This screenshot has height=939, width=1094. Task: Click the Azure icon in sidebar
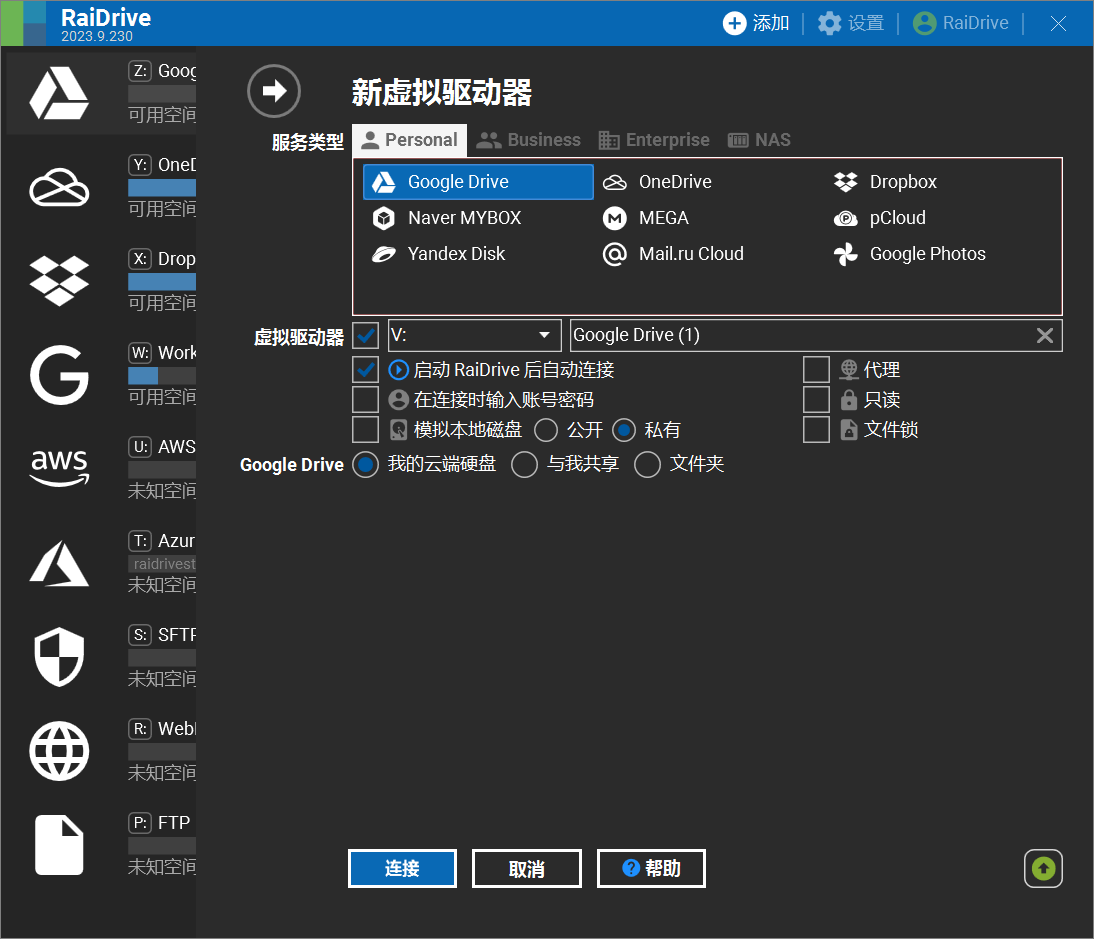[x=59, y=562]
